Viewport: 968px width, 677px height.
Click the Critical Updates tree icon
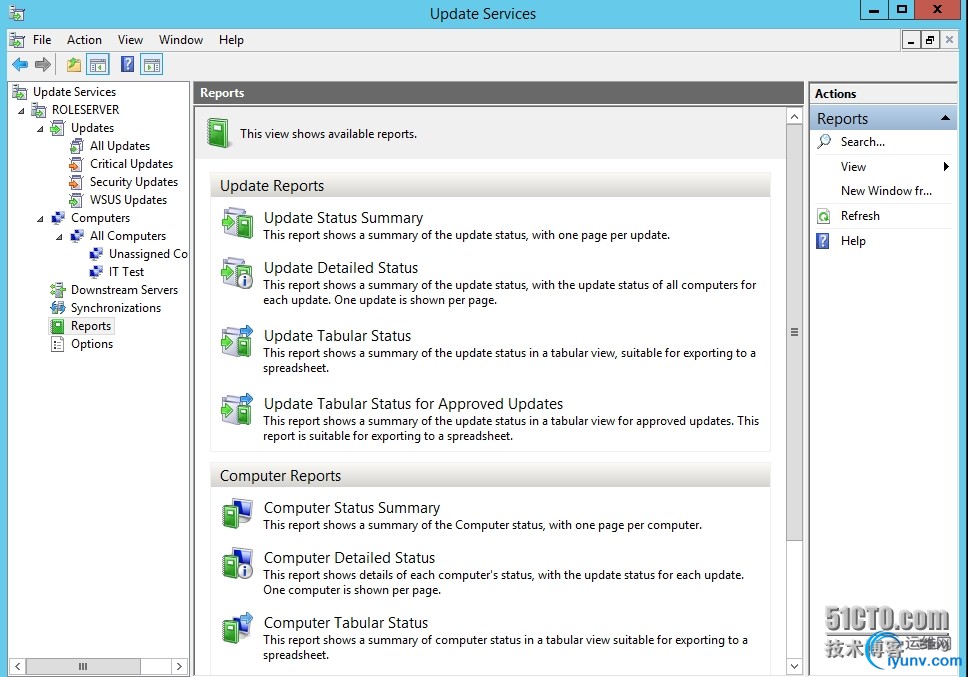(x=77, y=164)
